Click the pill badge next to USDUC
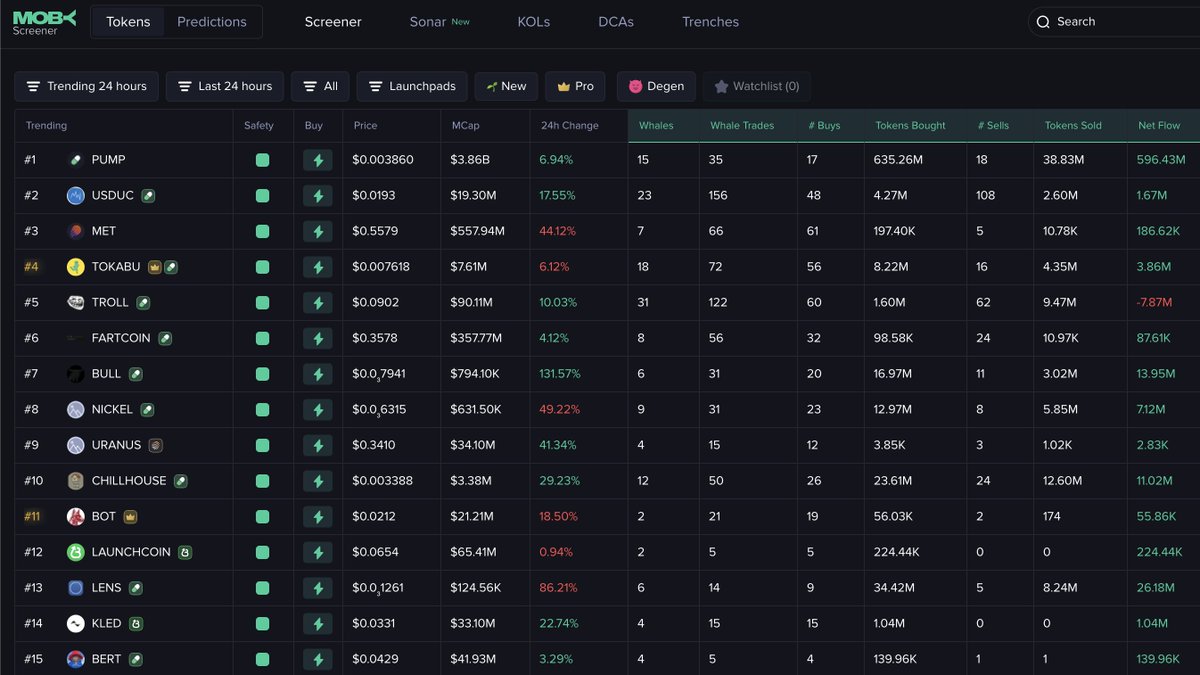Screen dimensions: 1200x675 (x=148, y=196)
